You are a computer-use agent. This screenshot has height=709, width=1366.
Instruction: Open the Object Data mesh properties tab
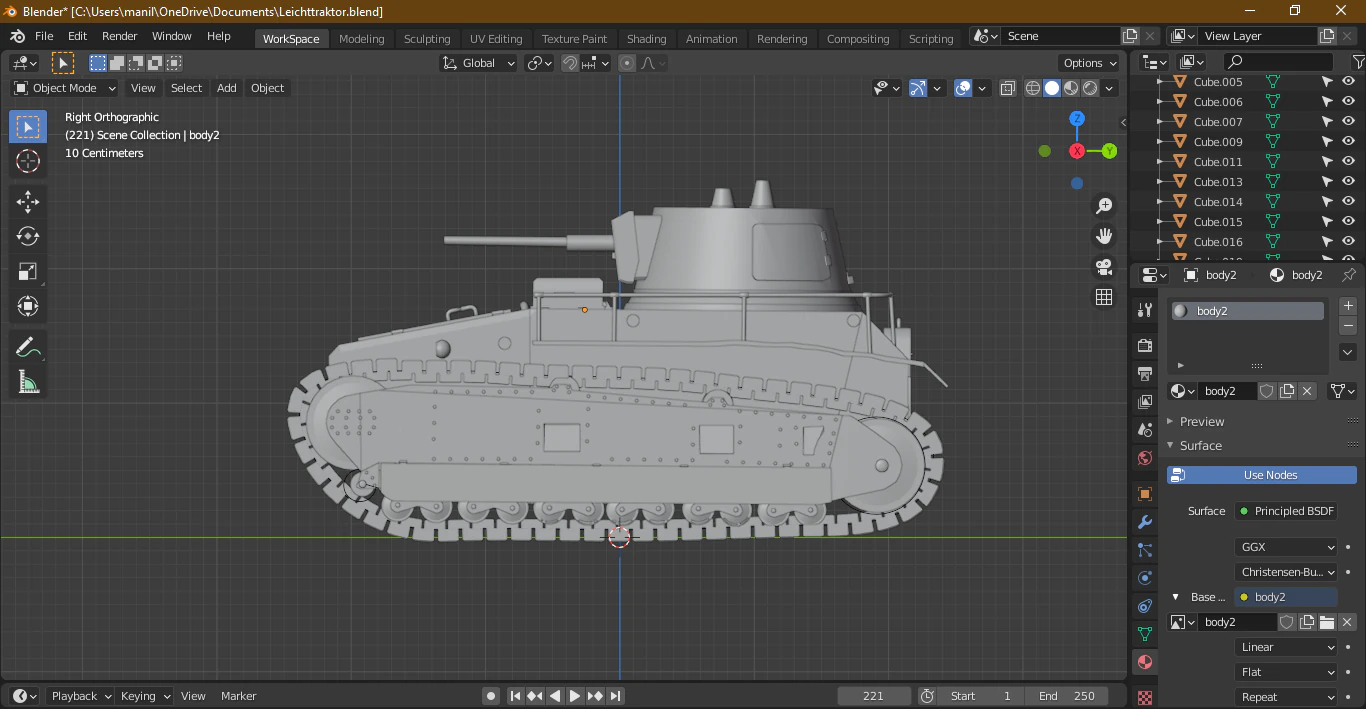coord(1145,634)
